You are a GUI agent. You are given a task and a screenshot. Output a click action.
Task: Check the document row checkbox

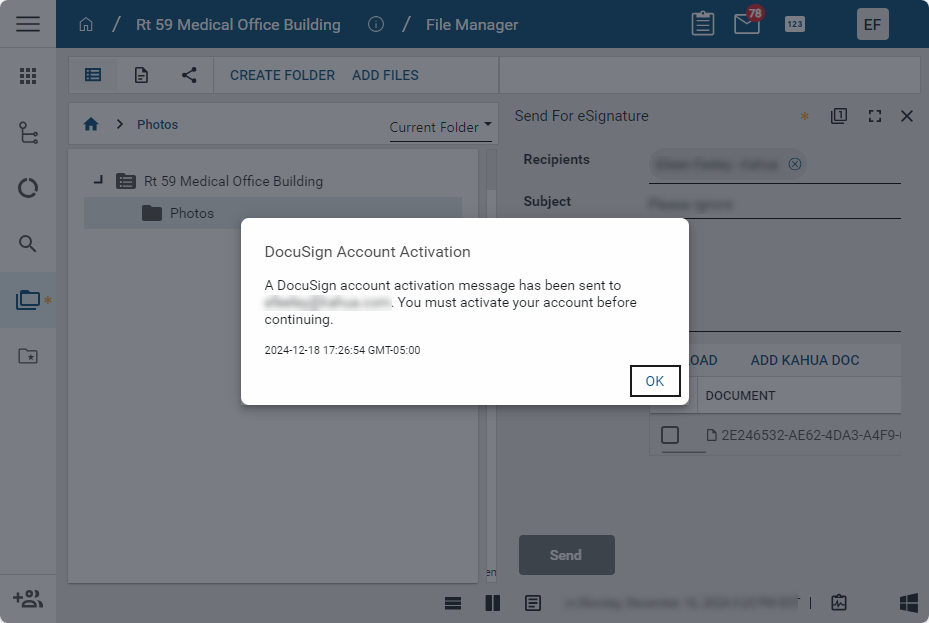[670, 435]
